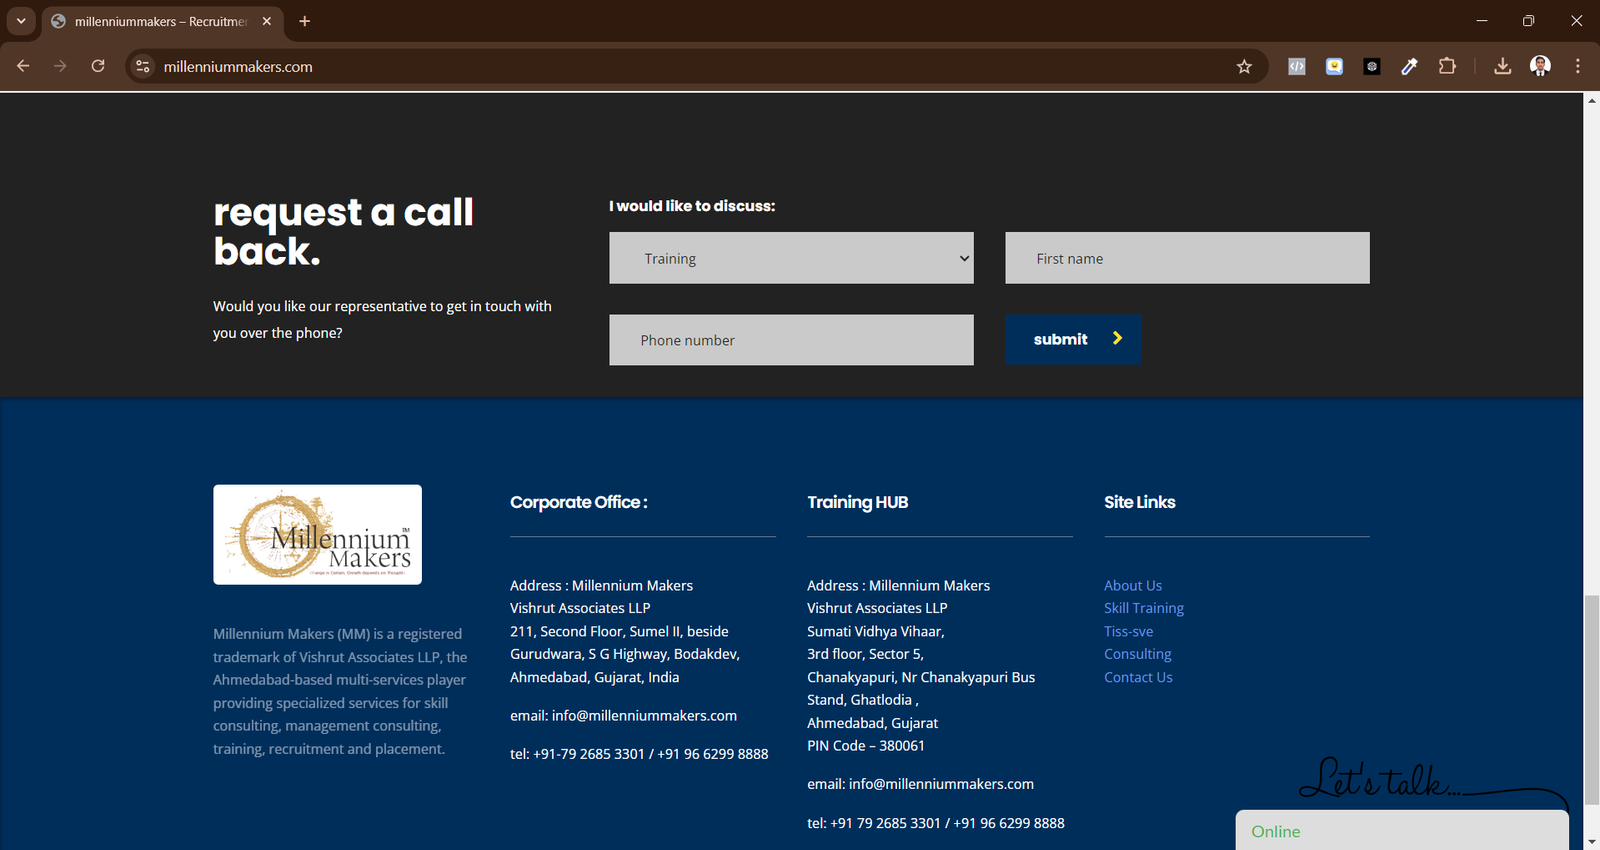Click into the First name field

pyautogui.click(x=1187, y=258)
